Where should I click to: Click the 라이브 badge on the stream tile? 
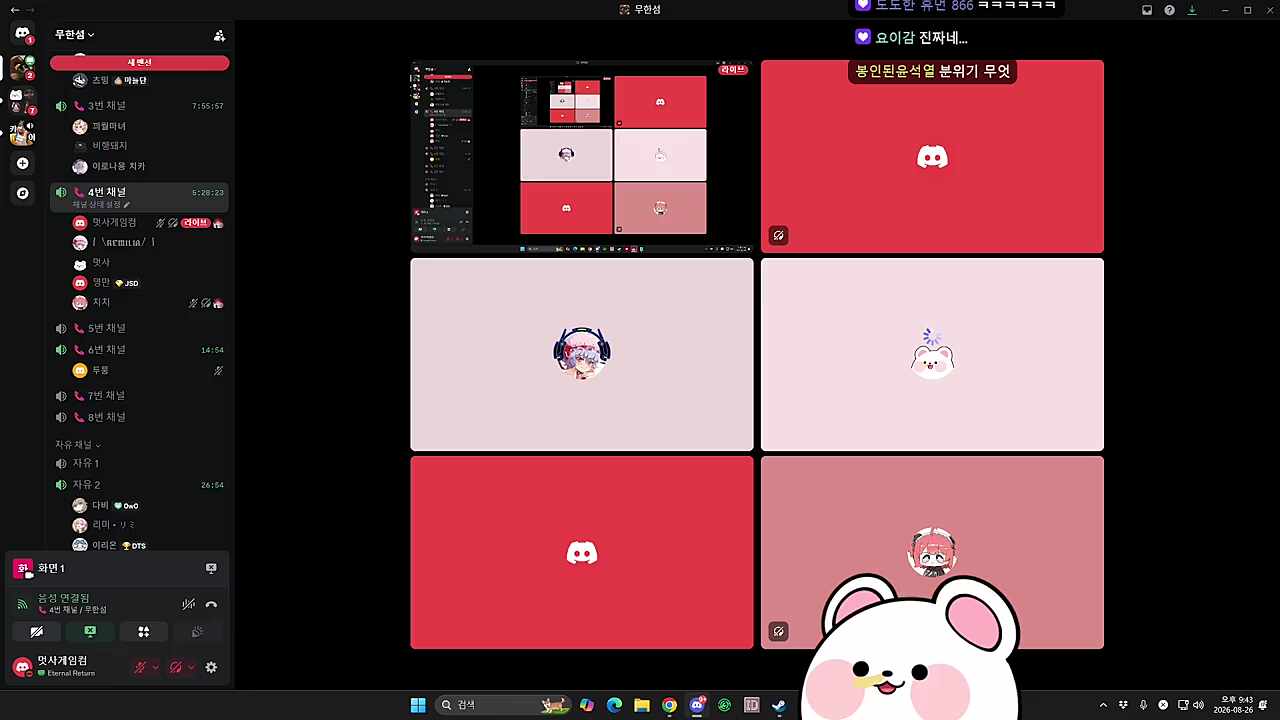click(733, 70)
